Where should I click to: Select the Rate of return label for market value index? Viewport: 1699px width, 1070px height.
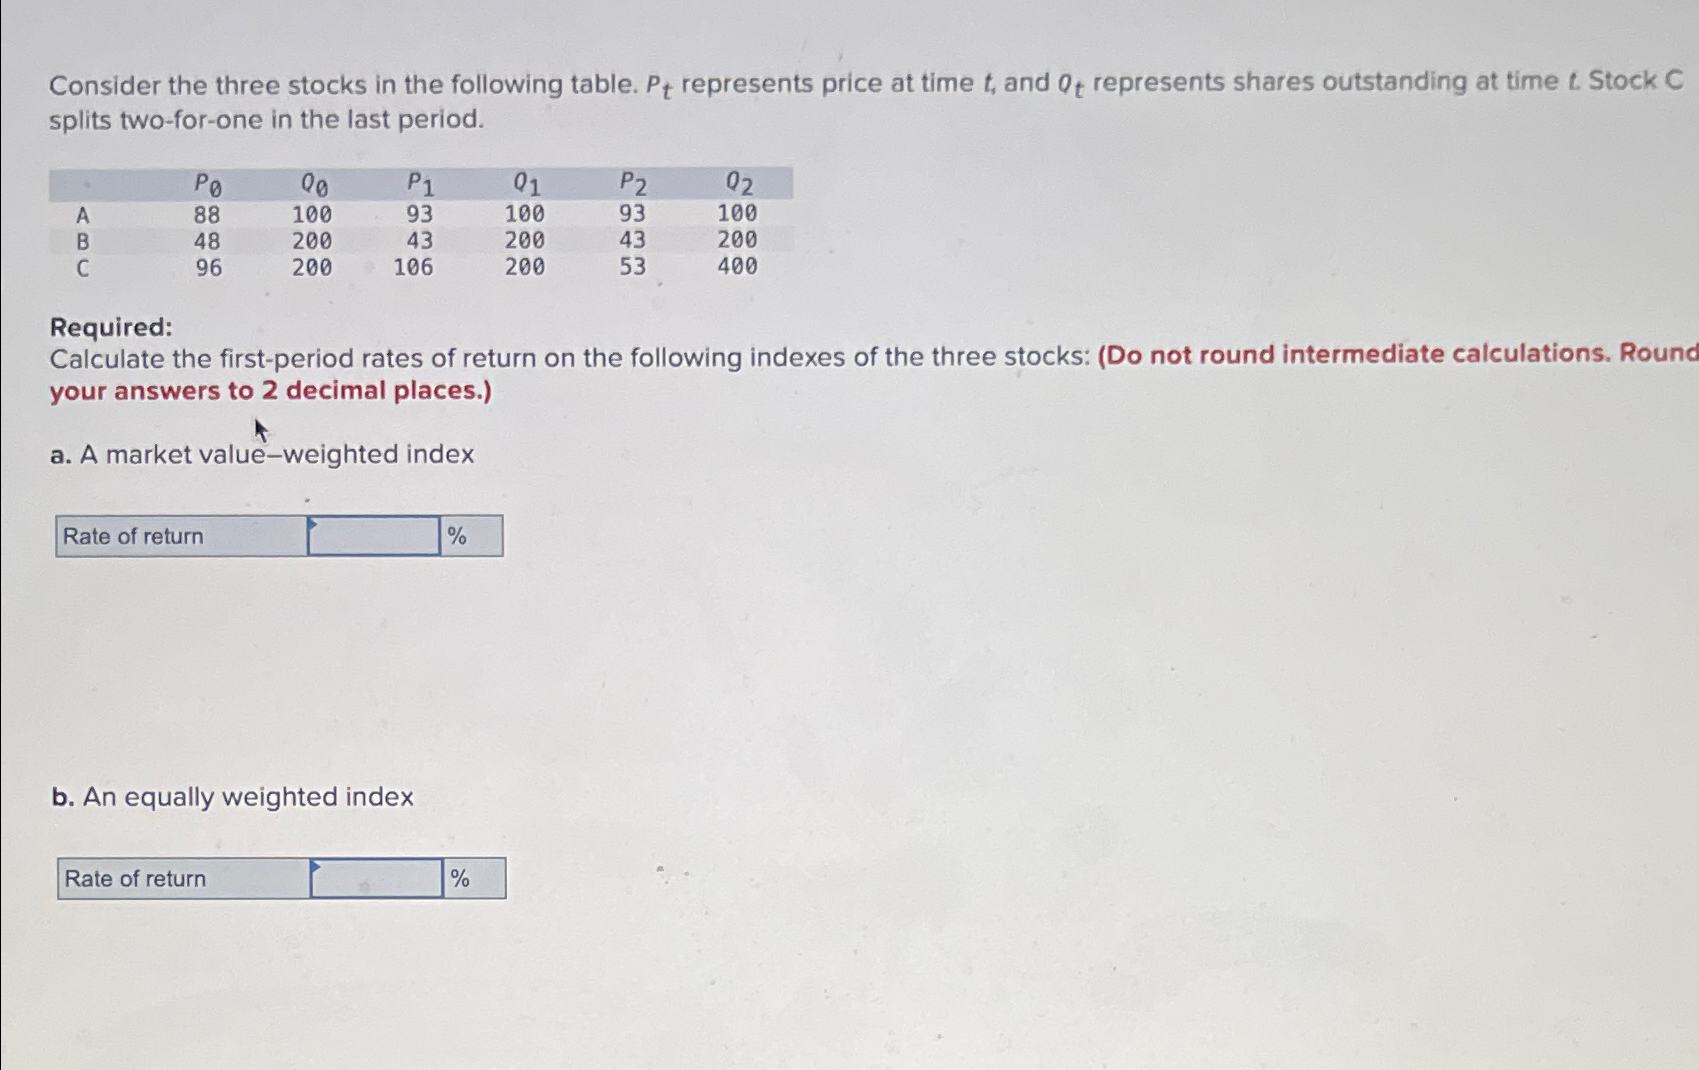(x=132, y=536)
